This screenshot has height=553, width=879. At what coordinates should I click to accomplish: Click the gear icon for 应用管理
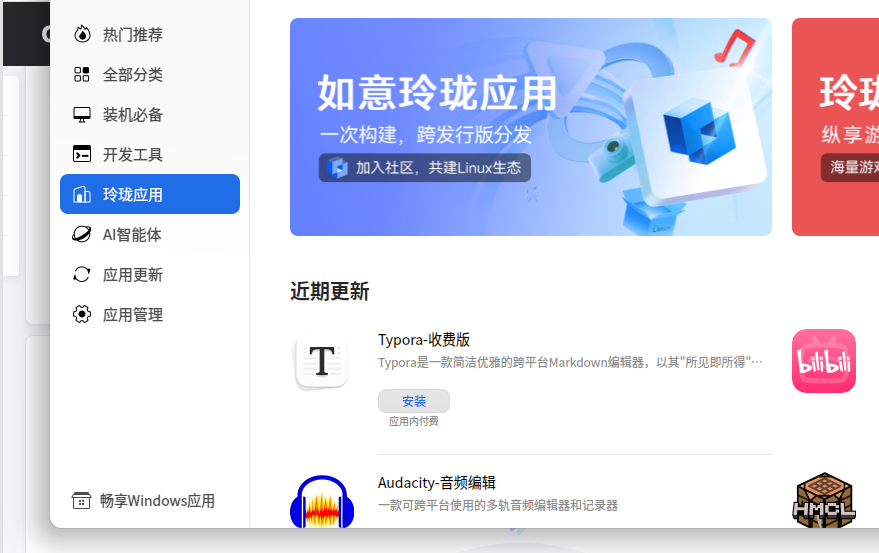click(x=82, y=314)
